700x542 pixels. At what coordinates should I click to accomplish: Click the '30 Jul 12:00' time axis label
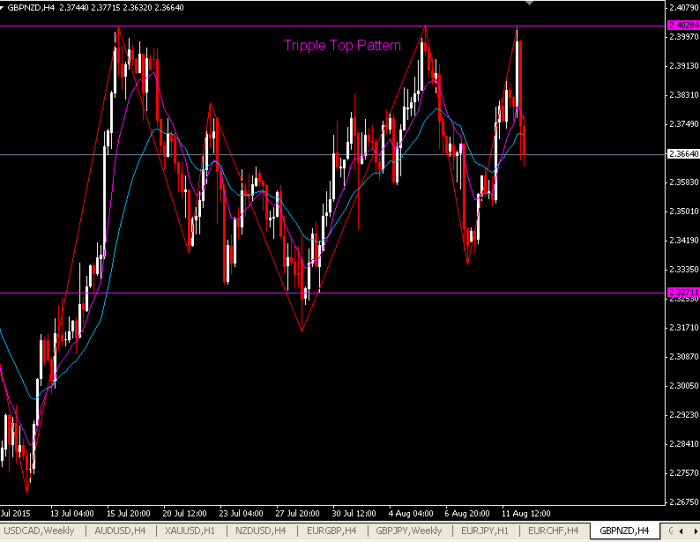coord(354,513)
